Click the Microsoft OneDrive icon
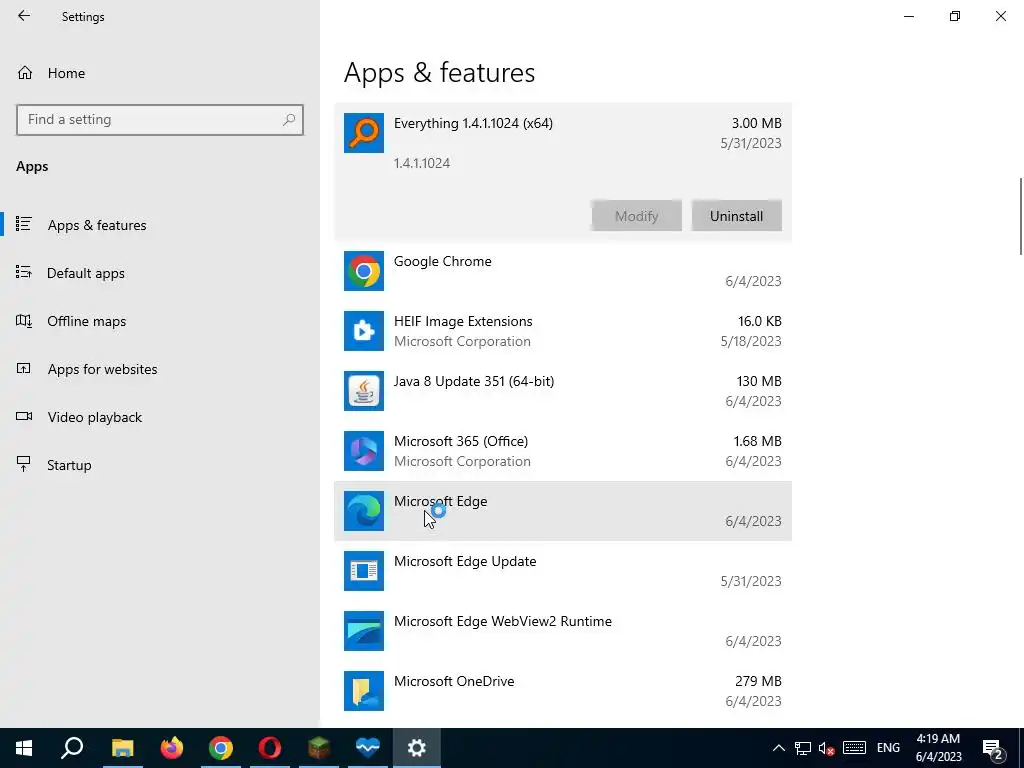The height and width of the screenshot is (768, 1024). [364, 692]
